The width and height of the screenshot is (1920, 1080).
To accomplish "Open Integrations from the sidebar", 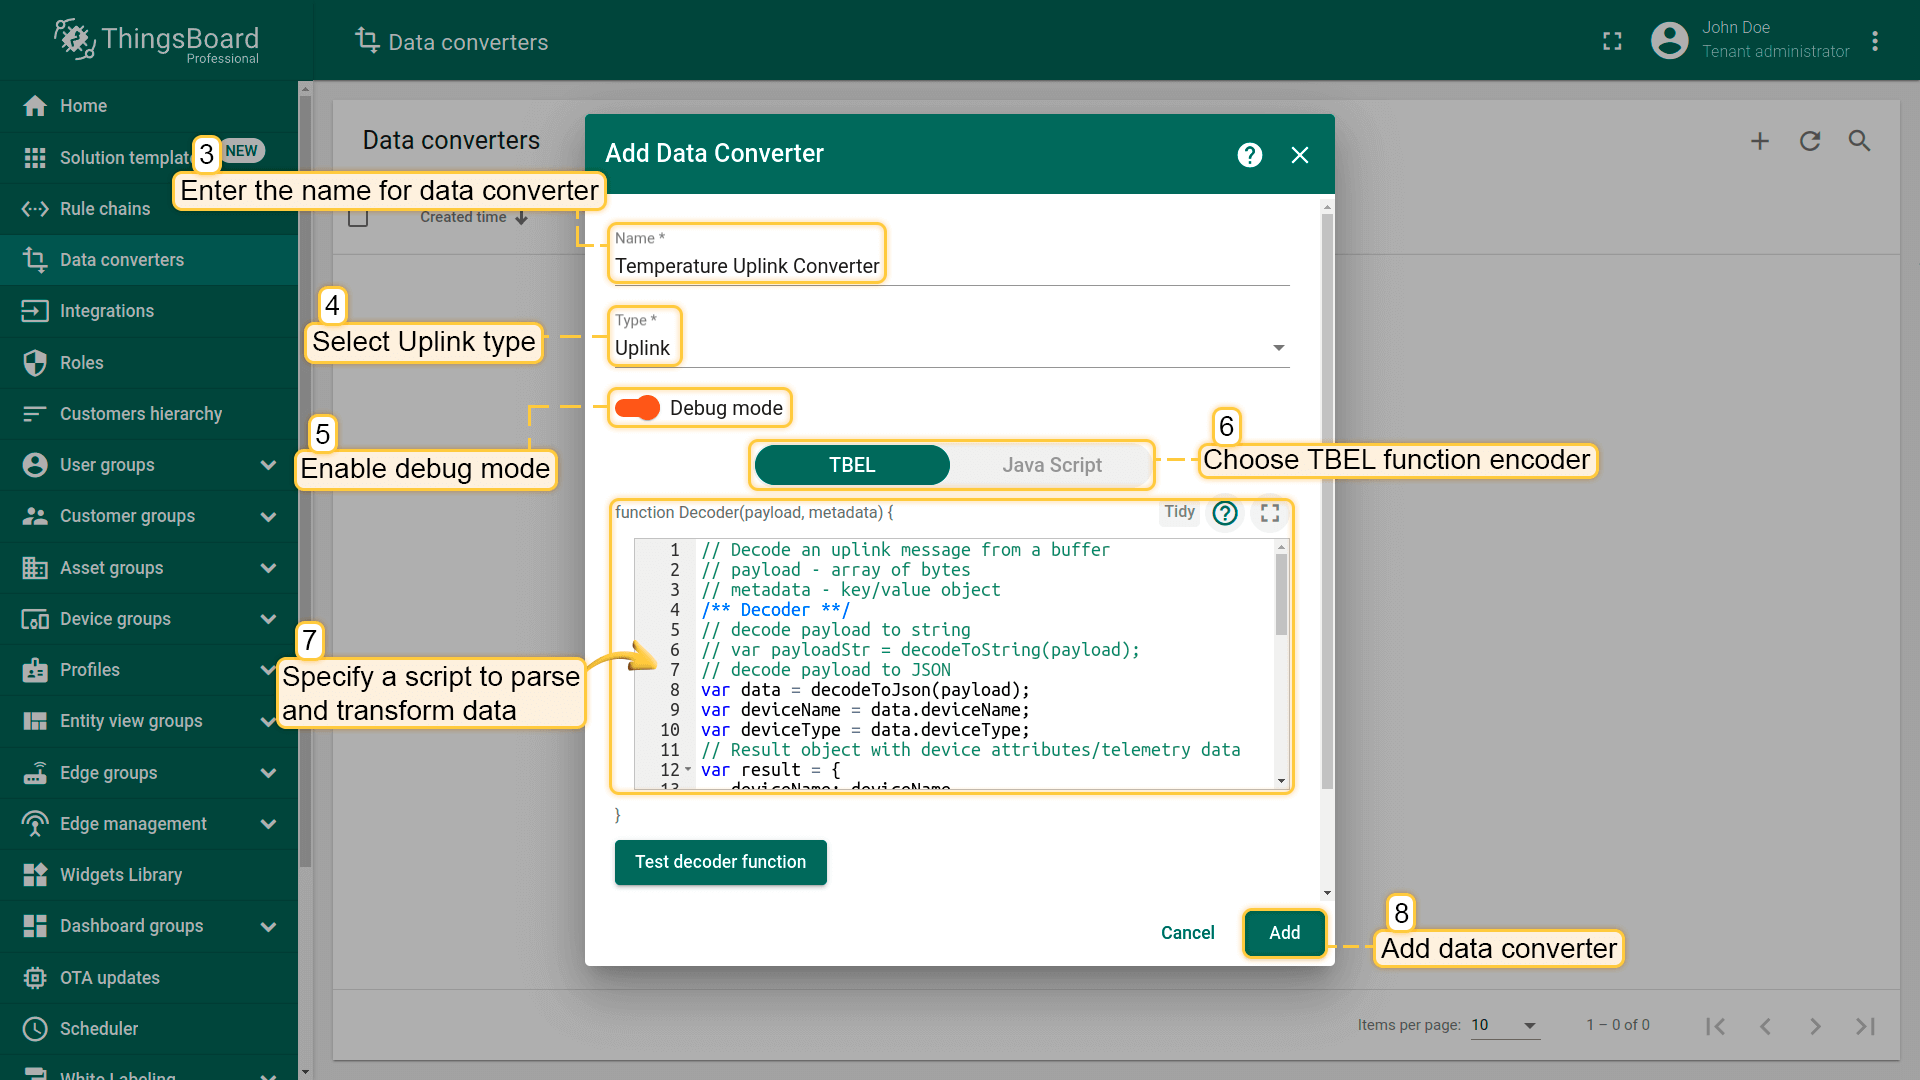I will pyautogui.click(x=107, y=311).
